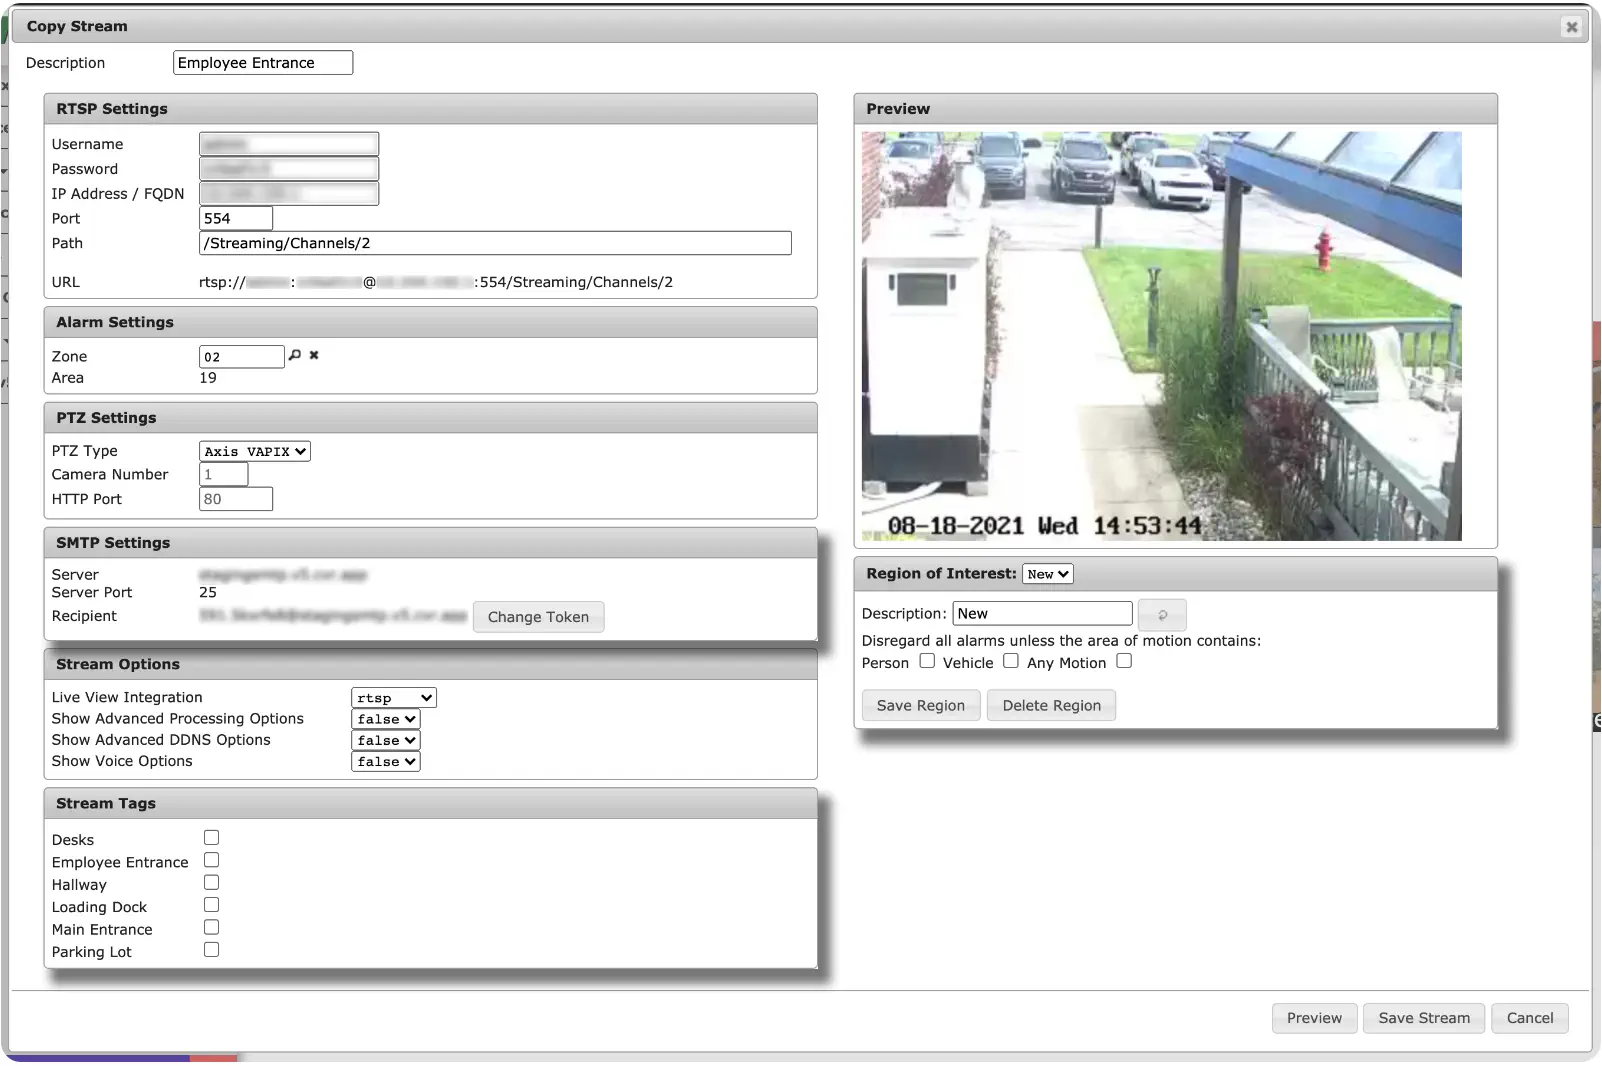Click the camera preview image
Image resolution: width=1602 pixels, height=1066 pixels.
coord(1161,336)
